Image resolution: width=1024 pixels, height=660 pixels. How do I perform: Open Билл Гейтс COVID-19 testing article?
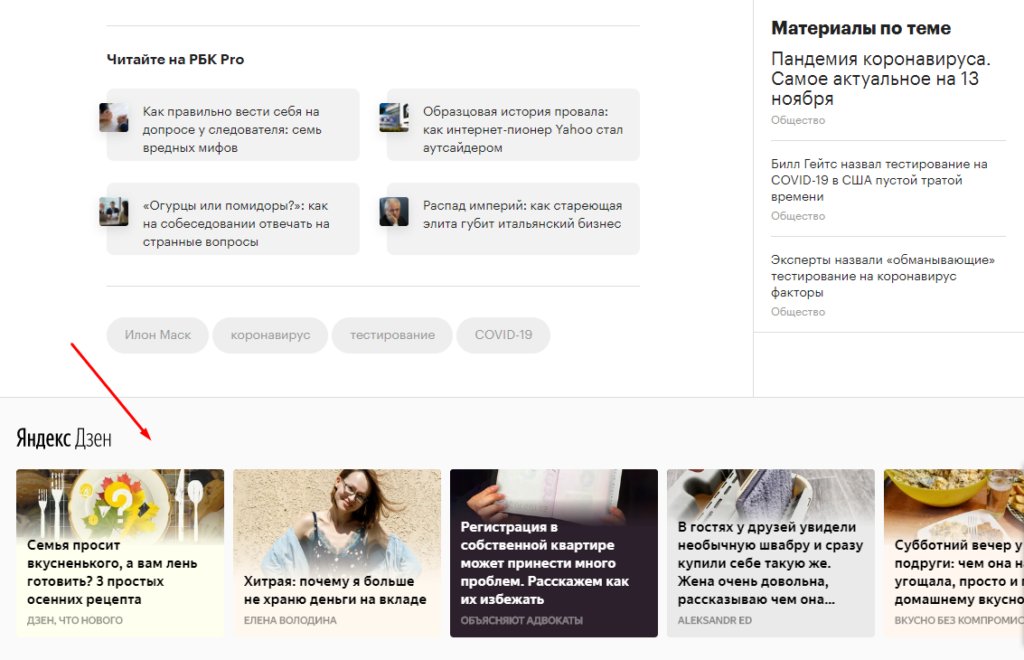point(879,180)
